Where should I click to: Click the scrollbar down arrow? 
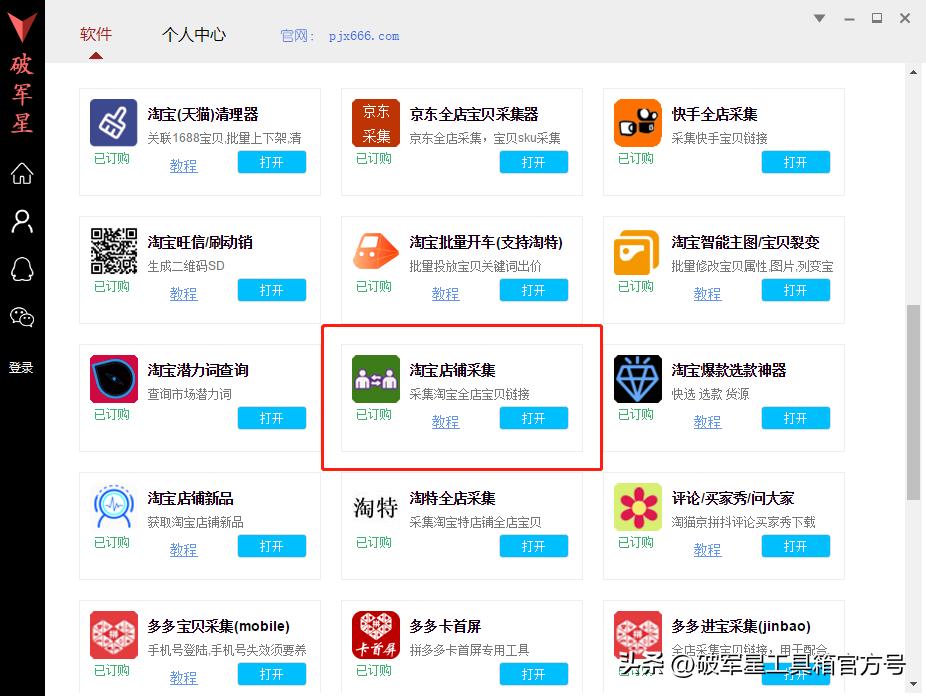click(x=913, y=685)
